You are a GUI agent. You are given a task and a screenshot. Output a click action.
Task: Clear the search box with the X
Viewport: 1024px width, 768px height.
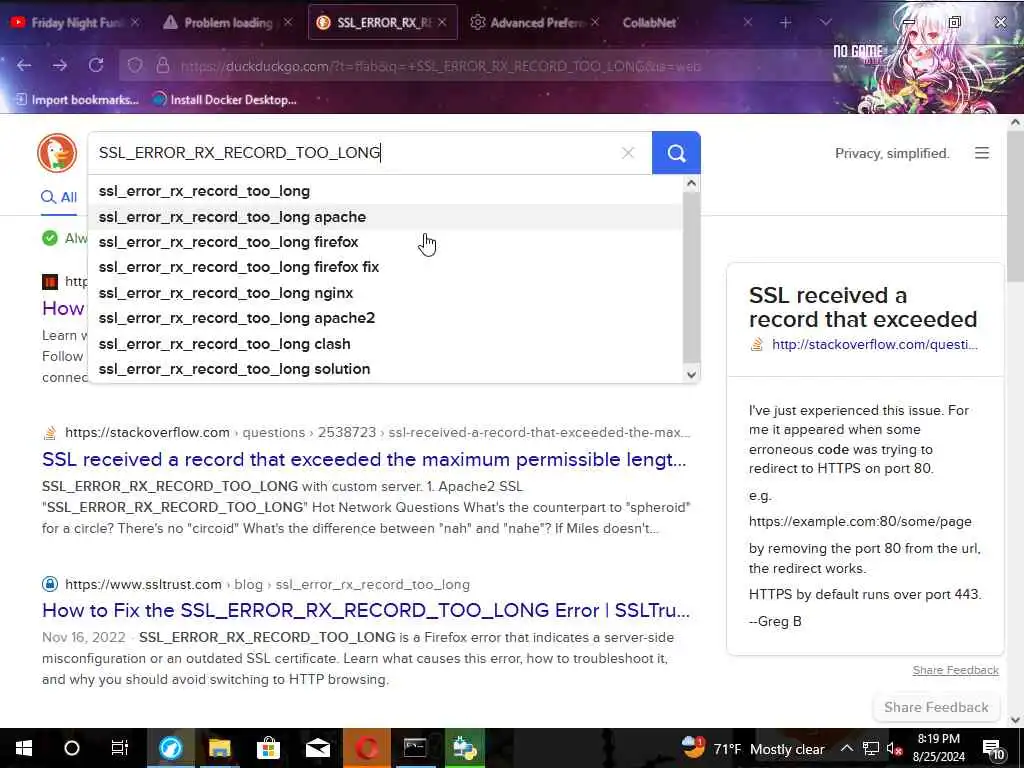(x=628, y=153)
